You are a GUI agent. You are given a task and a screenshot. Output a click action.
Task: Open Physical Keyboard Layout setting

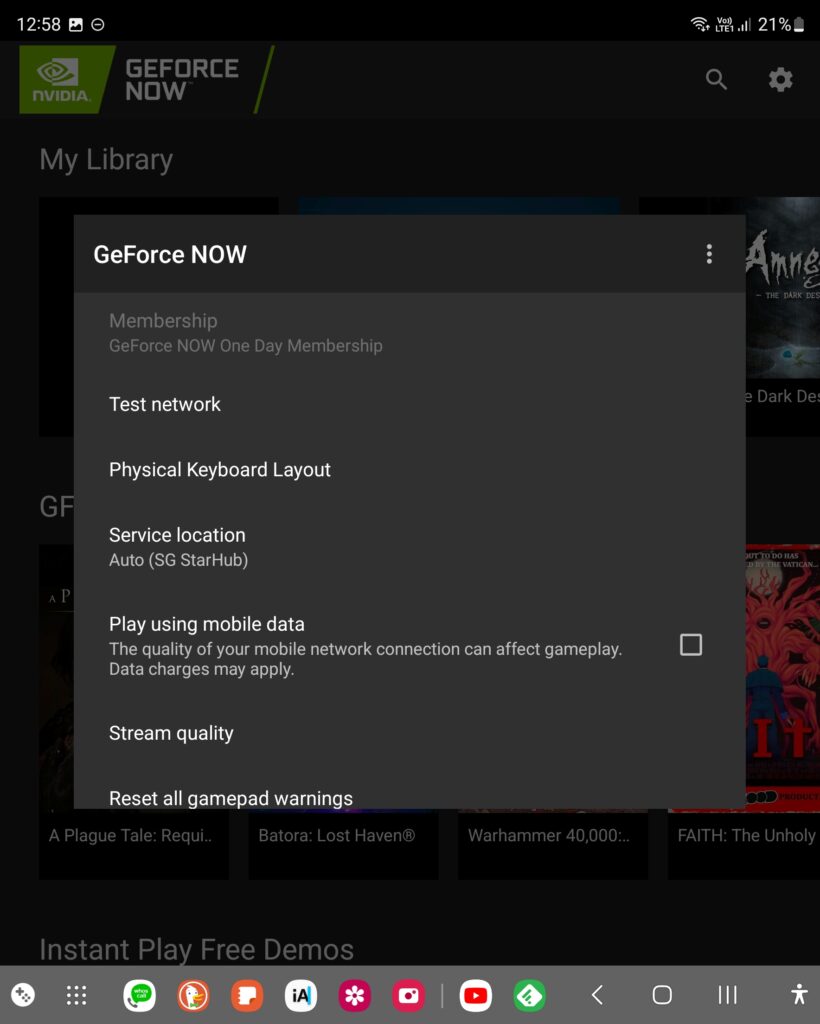coord(409,470)
